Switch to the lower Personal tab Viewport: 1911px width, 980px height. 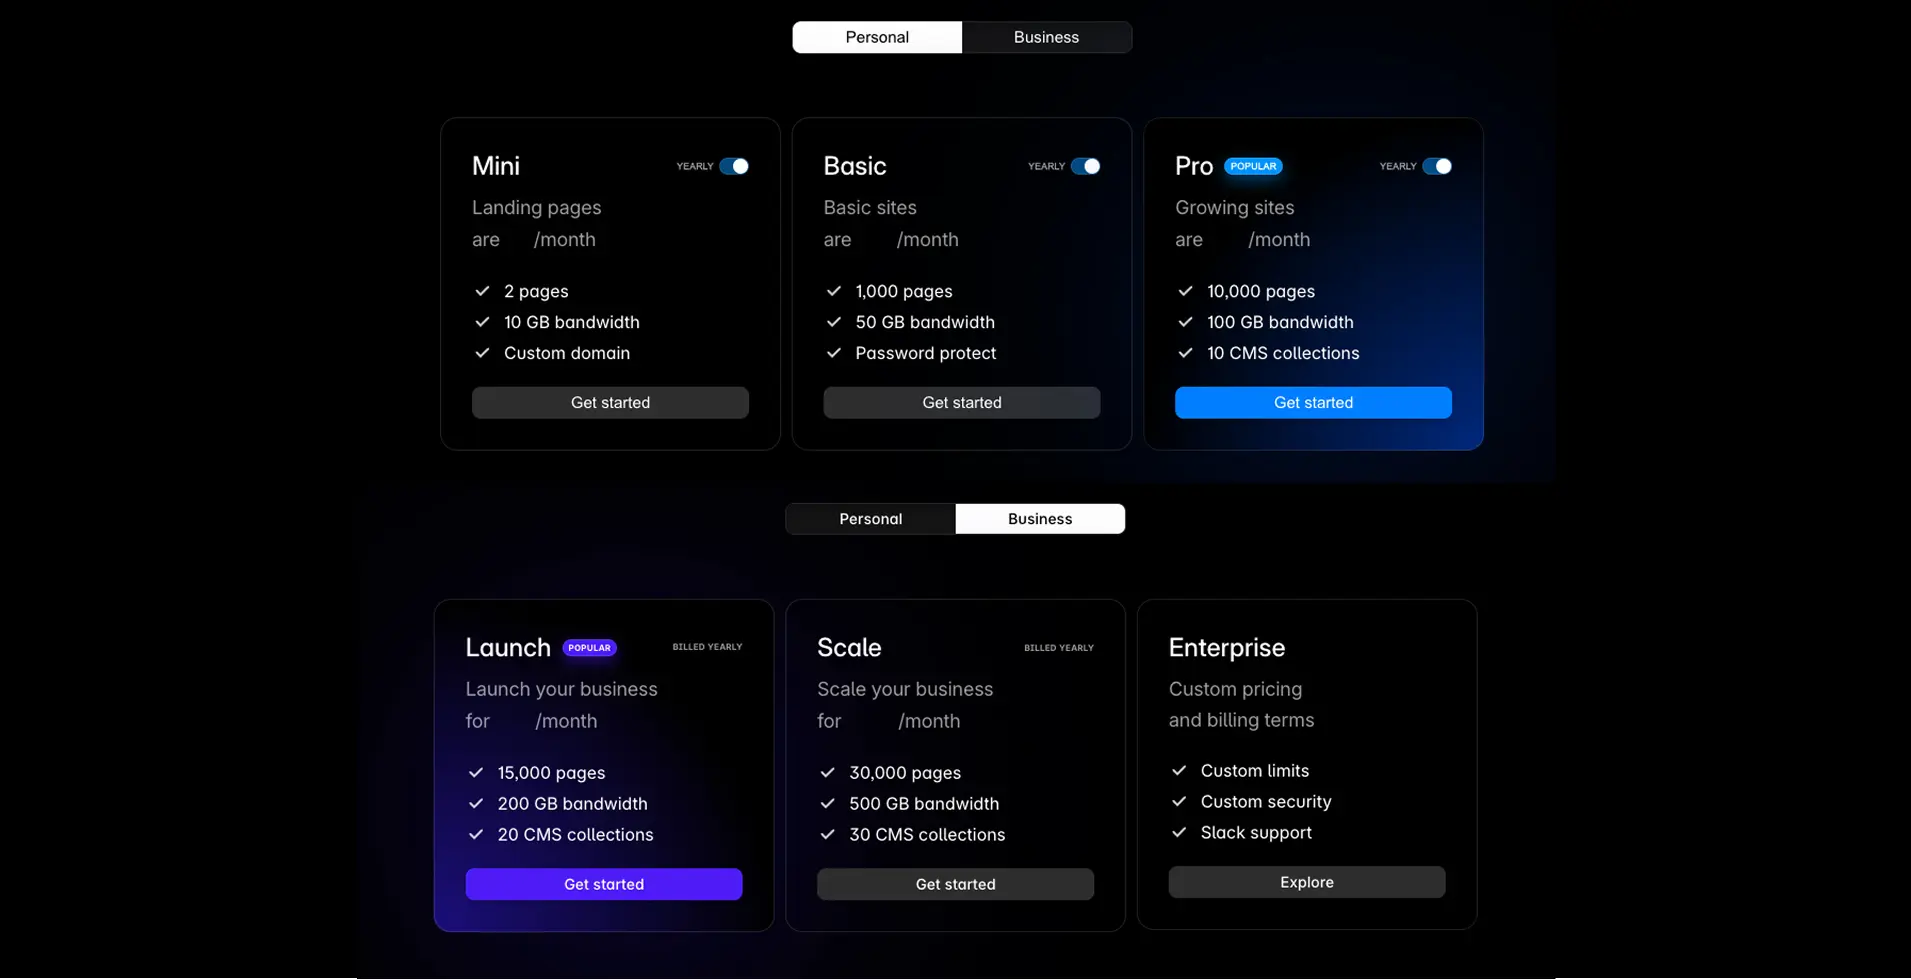pyautogui.click(x=870, y=519)
